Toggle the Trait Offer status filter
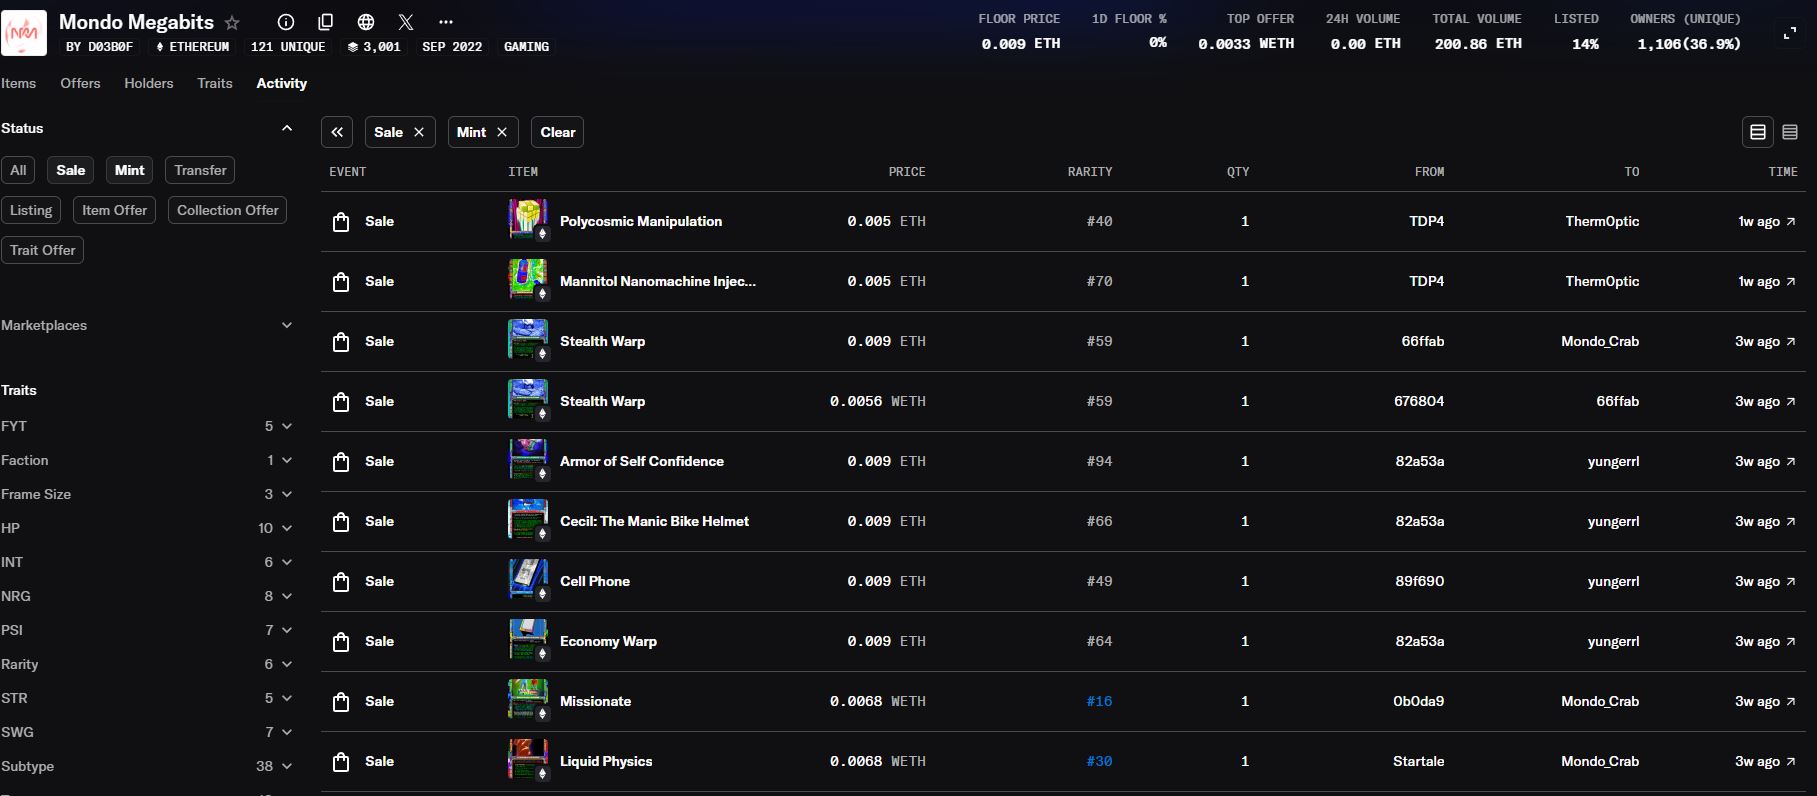The height and width of the screenshot is (796, 1817). point(43,250)
